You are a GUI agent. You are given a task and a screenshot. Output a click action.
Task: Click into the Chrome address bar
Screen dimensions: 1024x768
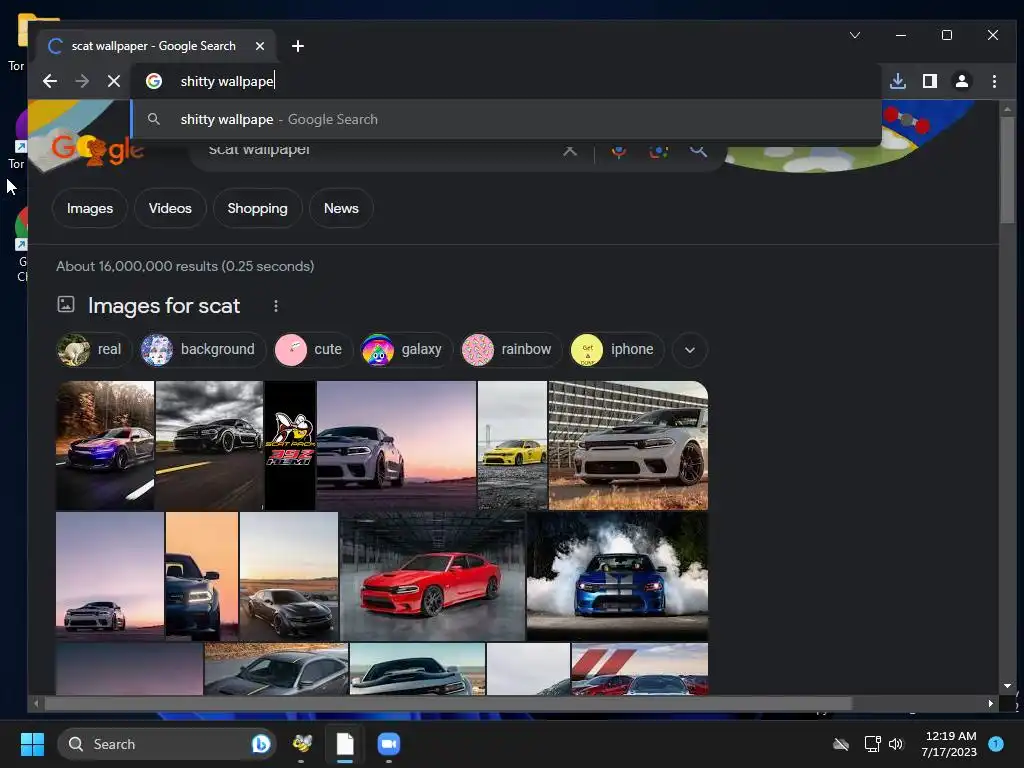tap(506, 81)
